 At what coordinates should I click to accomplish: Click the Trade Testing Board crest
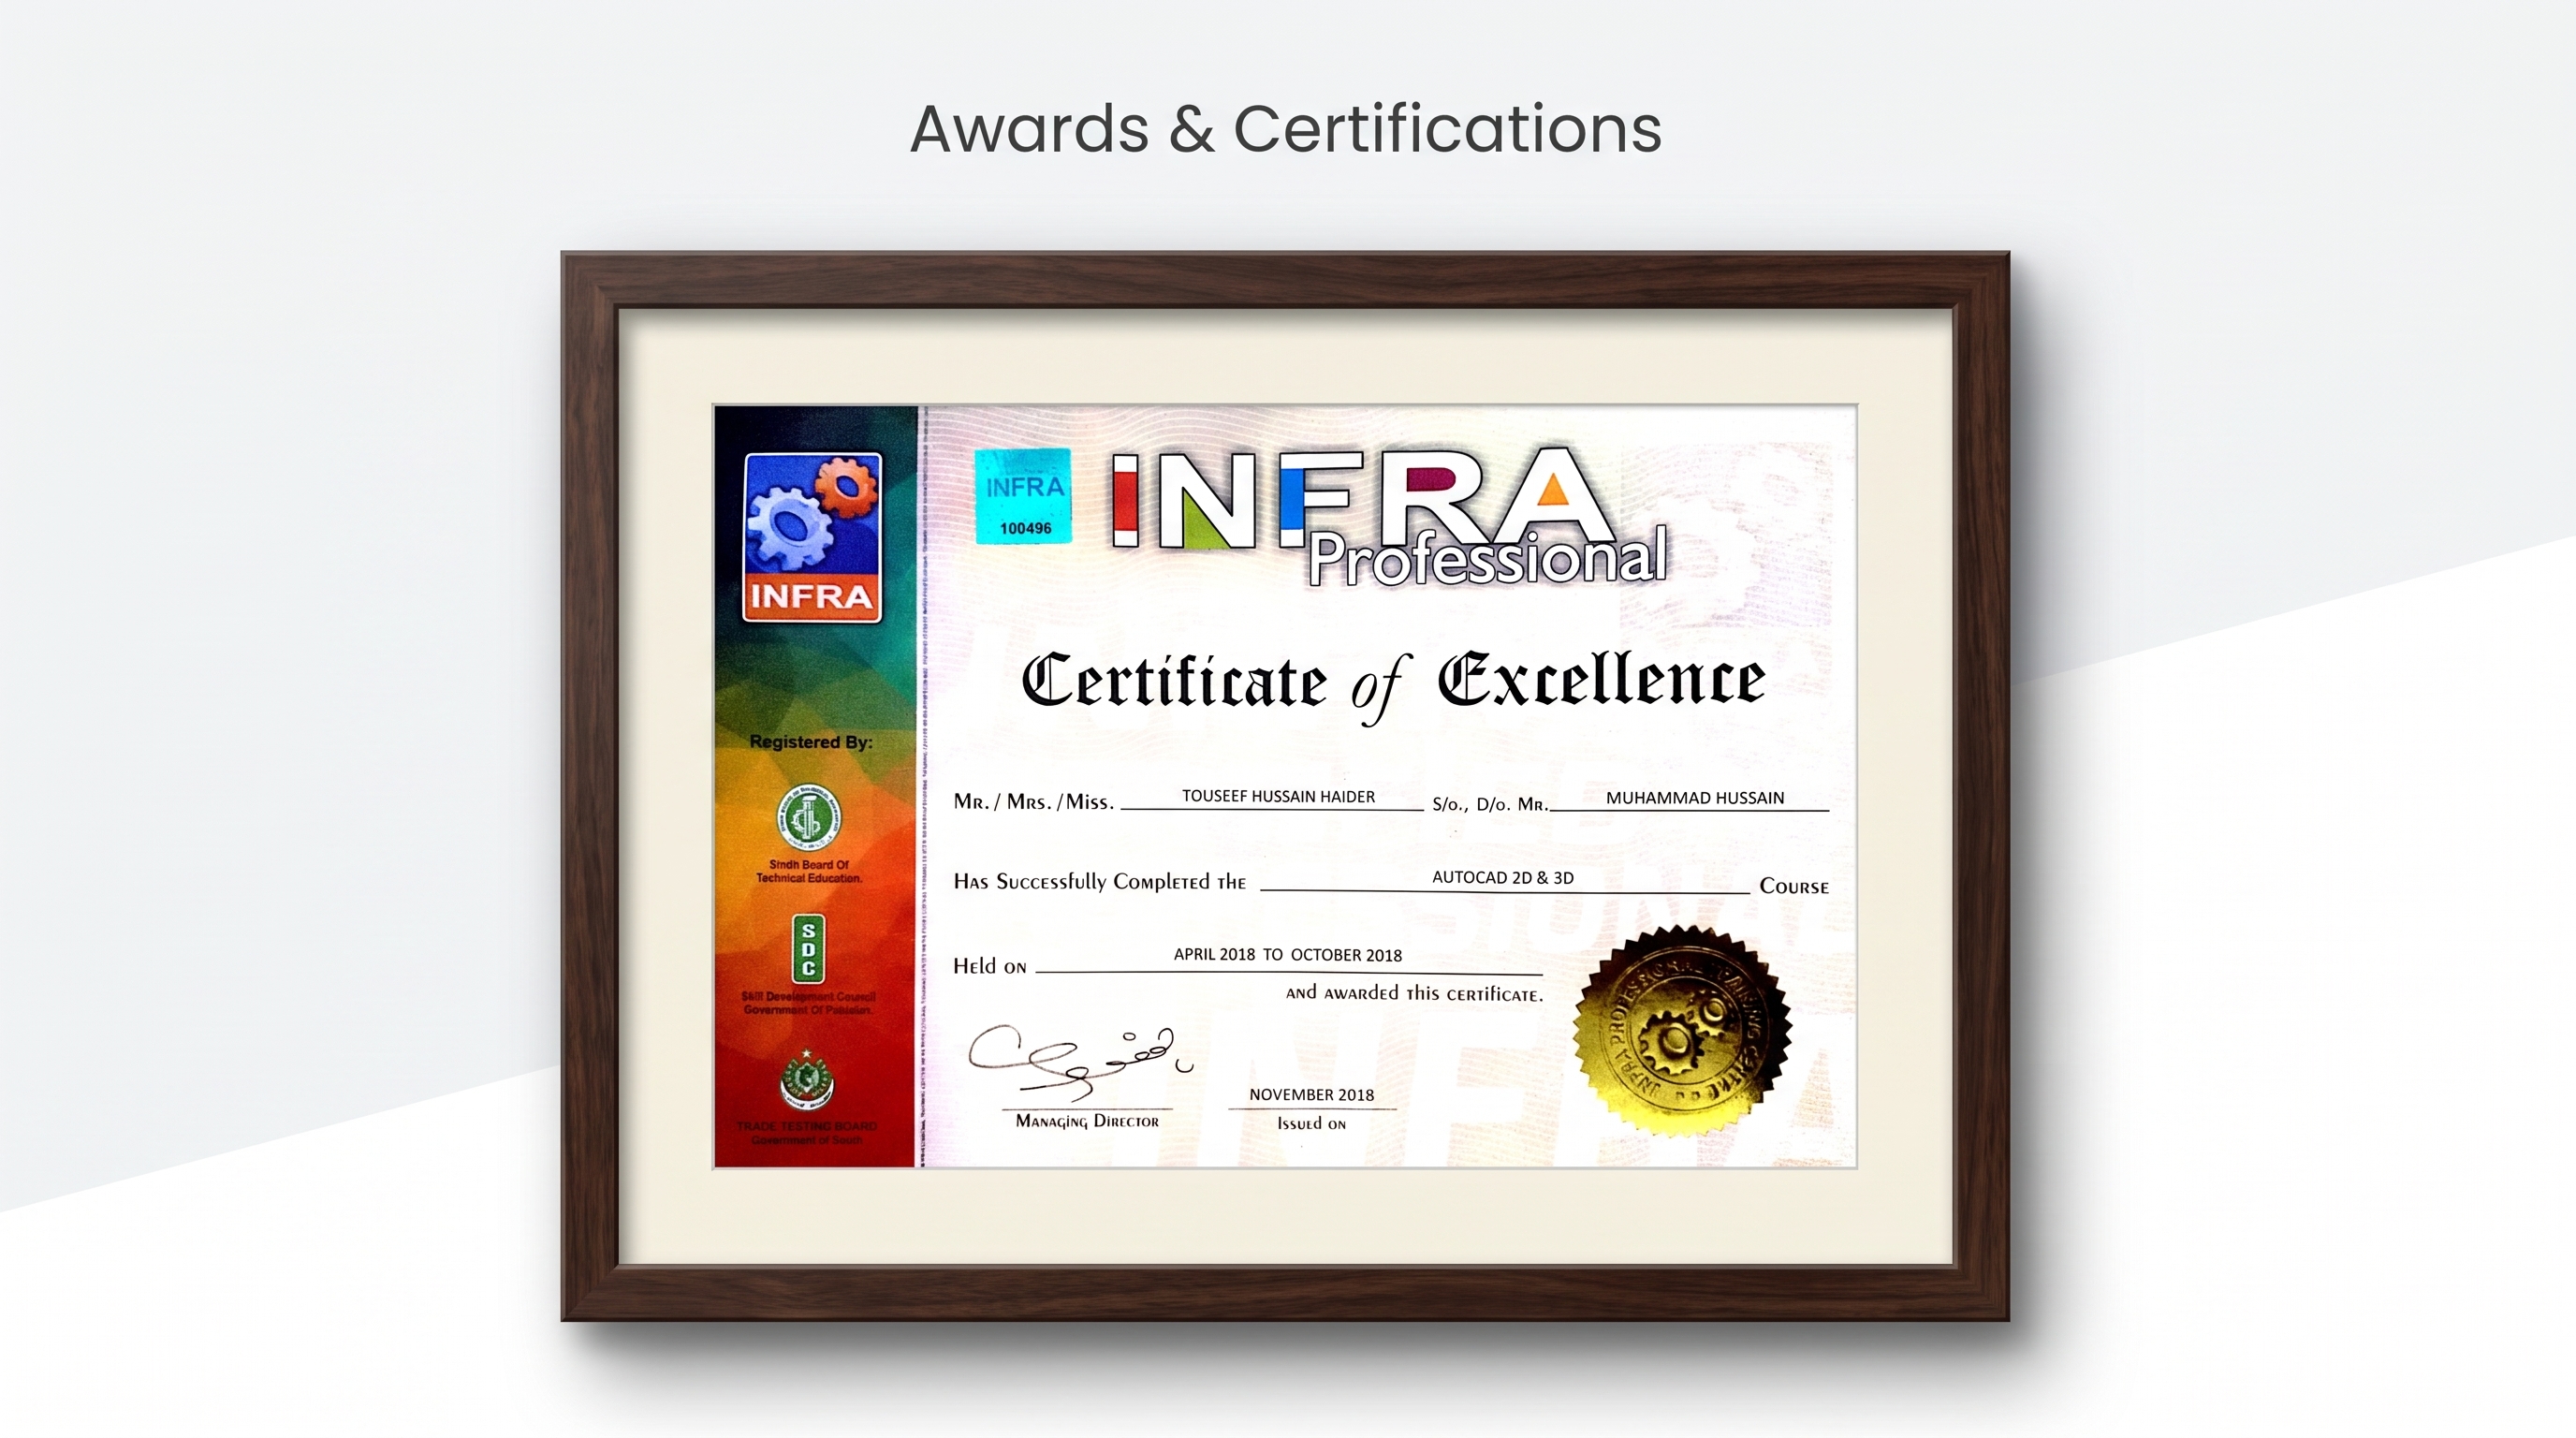click(806, 1080)
